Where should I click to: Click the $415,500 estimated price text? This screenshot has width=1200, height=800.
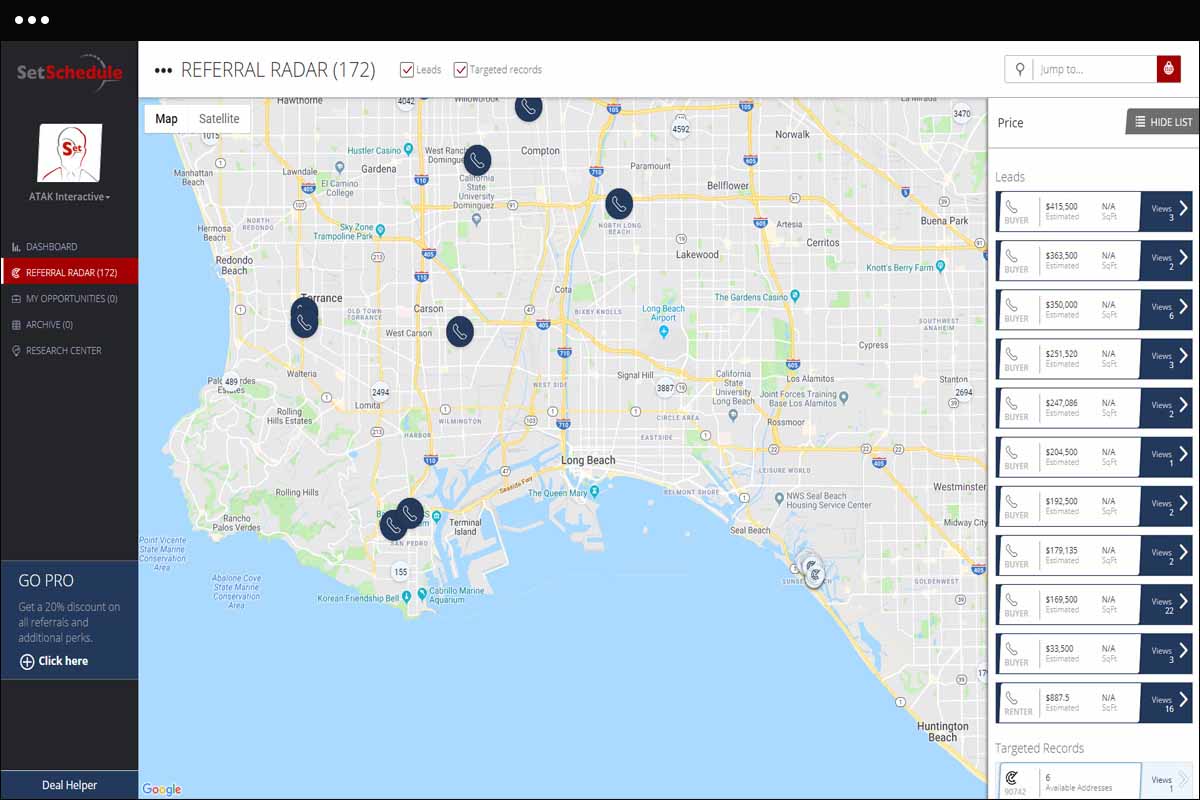1062,207
